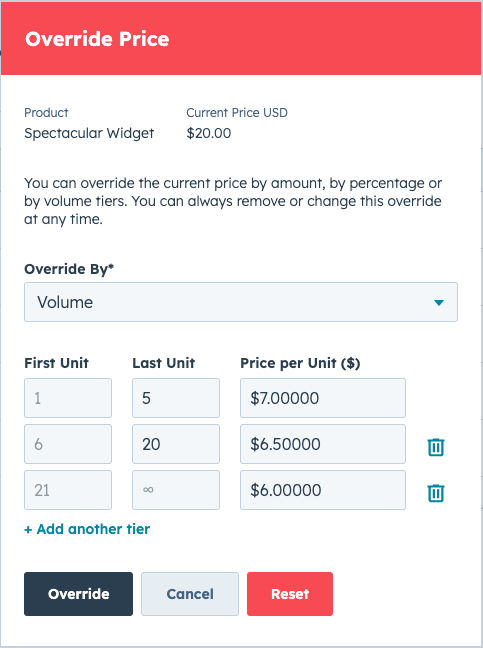Click the First Unit field showing 6
The height and width of the screenshot is (648, 483).
tap(68, 444)
